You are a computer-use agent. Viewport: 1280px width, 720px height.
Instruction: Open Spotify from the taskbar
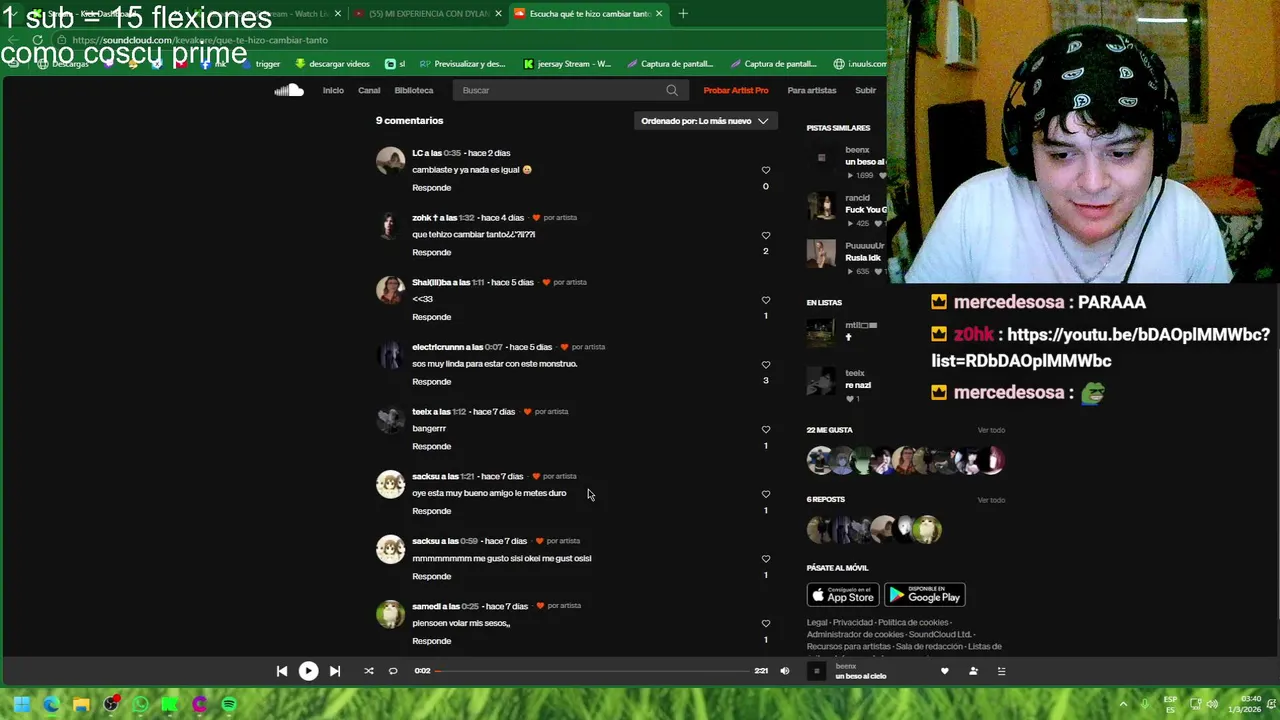tap(229, 704)
